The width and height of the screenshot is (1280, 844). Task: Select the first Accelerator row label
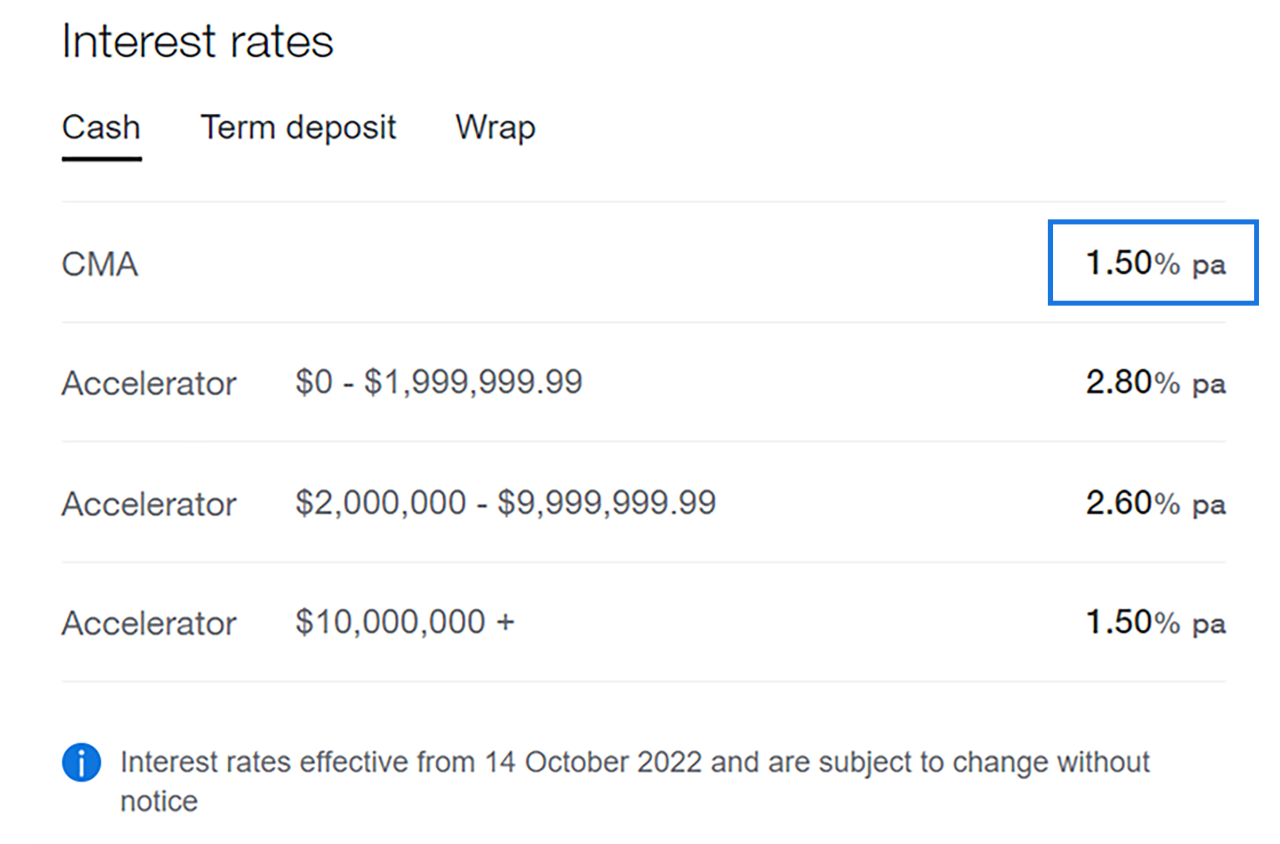(x=149, y=384)
